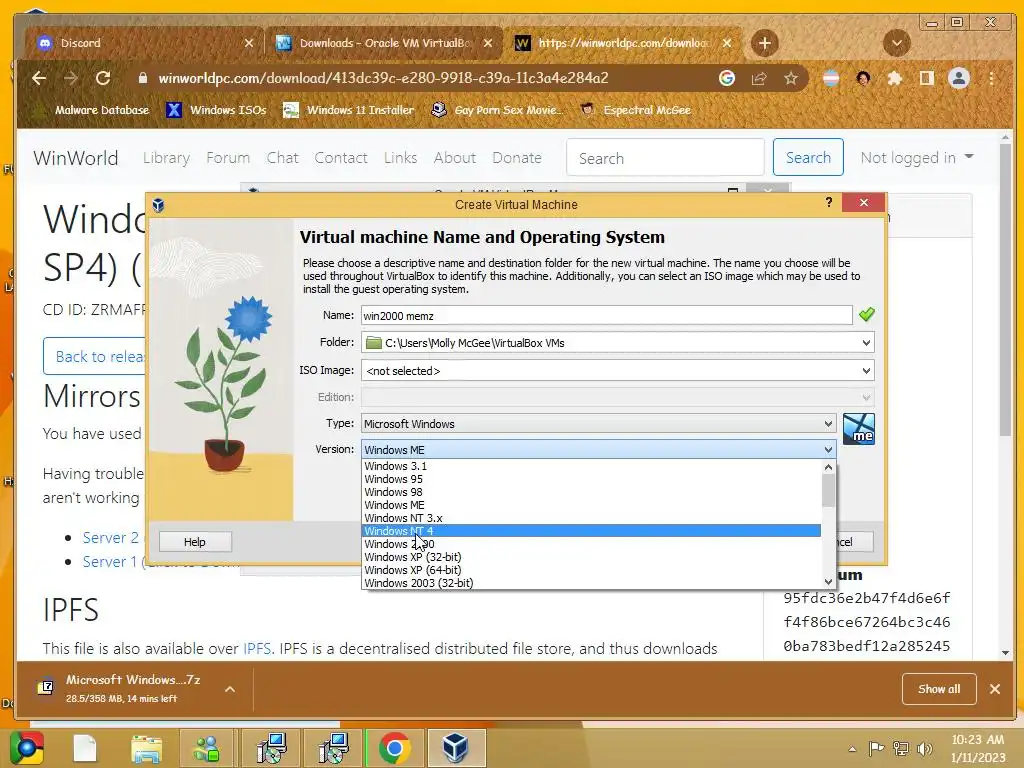
Task: Click the WinWorld Search input field
Action: point(665,157)
